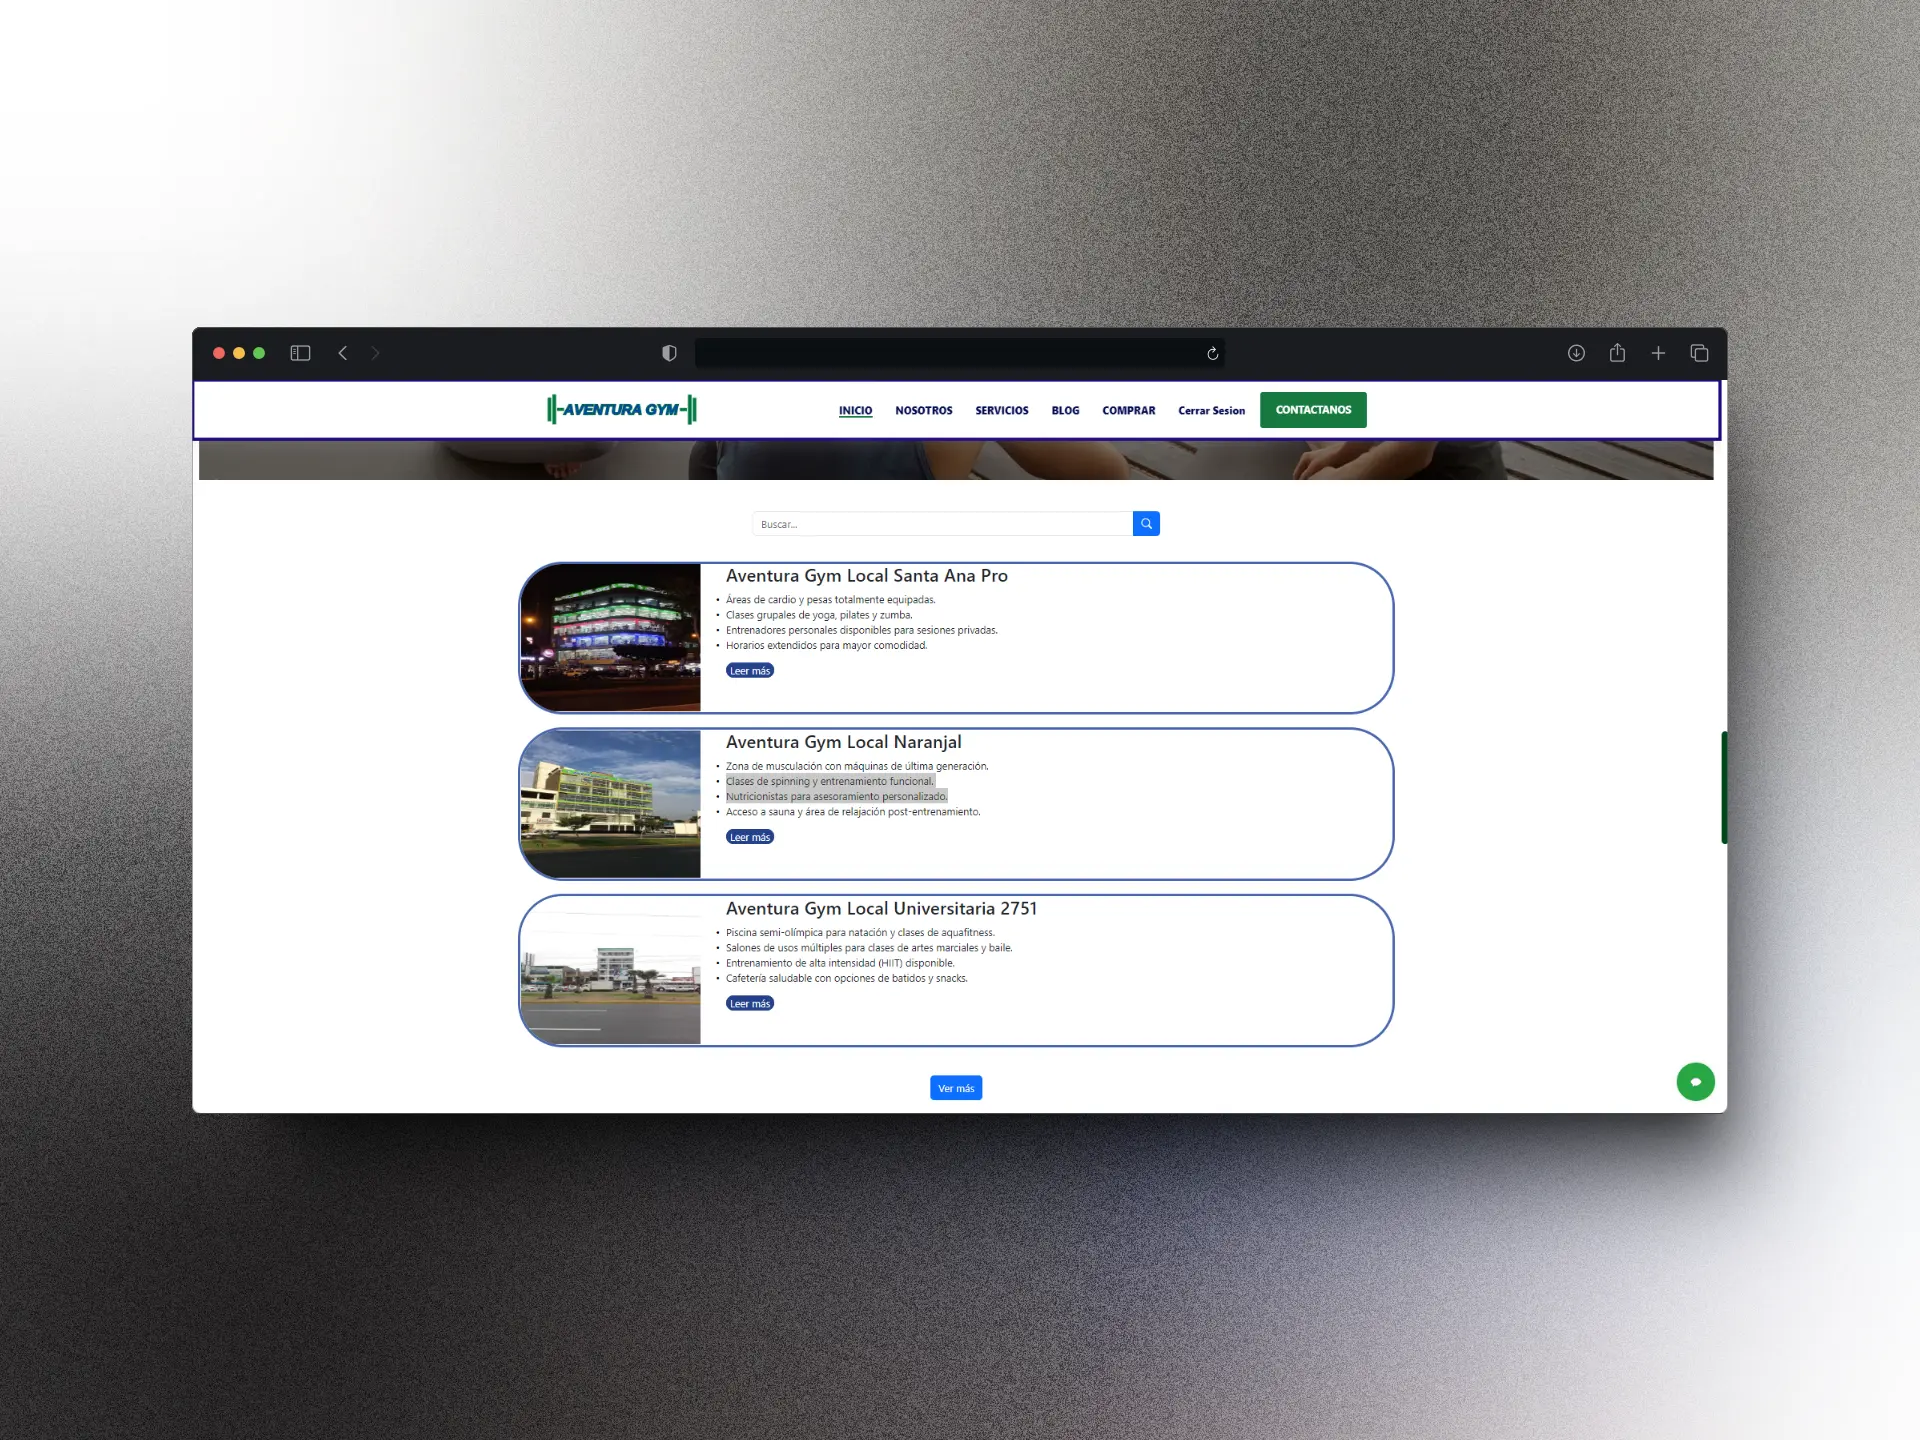Go forward with the forward arrow
The image size is (1920, 1440).
pos(375,353)
